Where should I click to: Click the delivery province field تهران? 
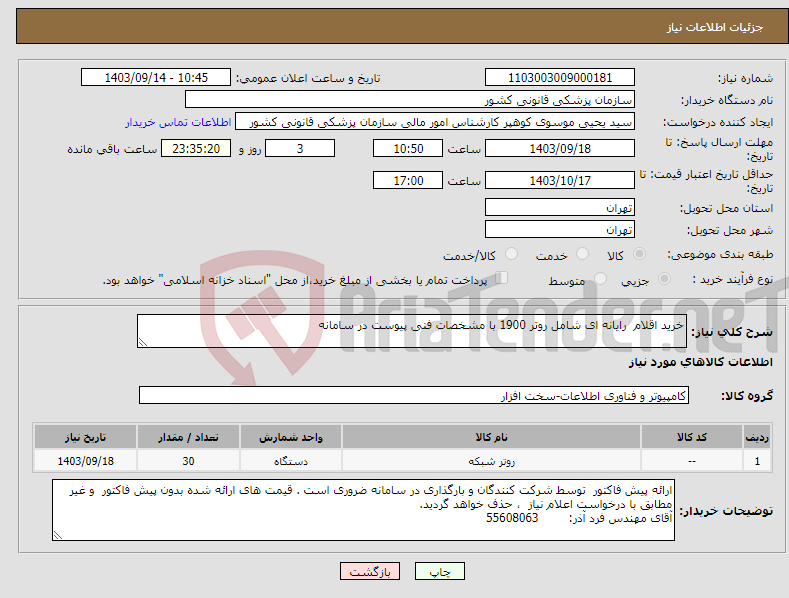pyautogui.click(x=560, y=207)
